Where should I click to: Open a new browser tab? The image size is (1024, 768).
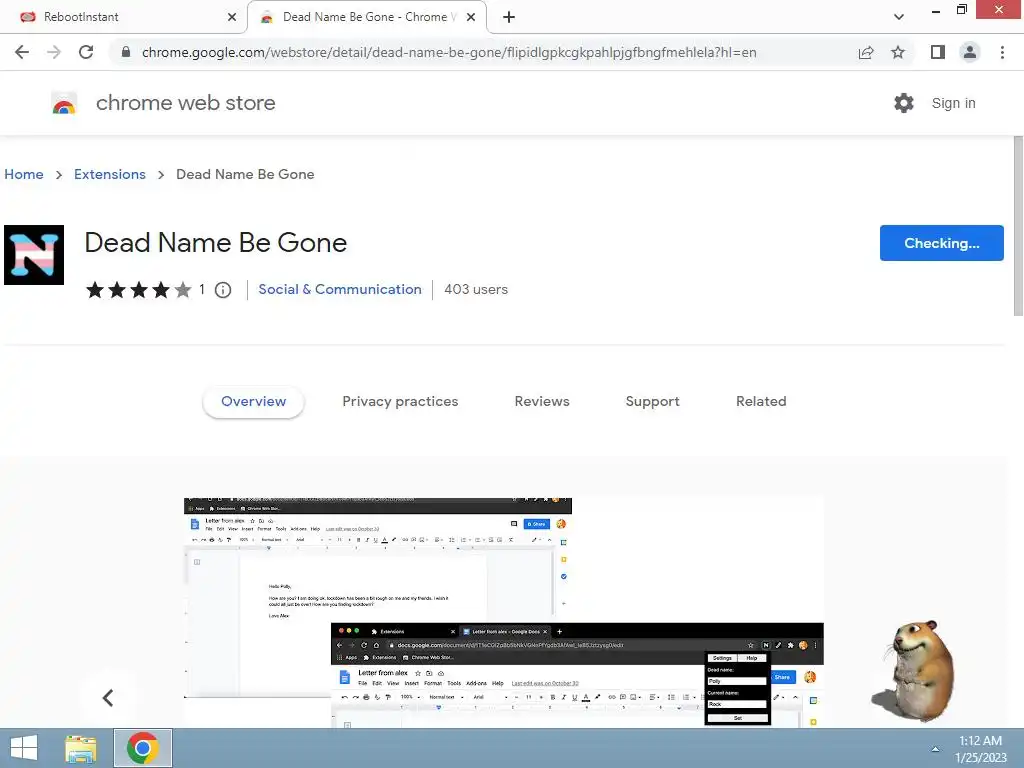509,17
